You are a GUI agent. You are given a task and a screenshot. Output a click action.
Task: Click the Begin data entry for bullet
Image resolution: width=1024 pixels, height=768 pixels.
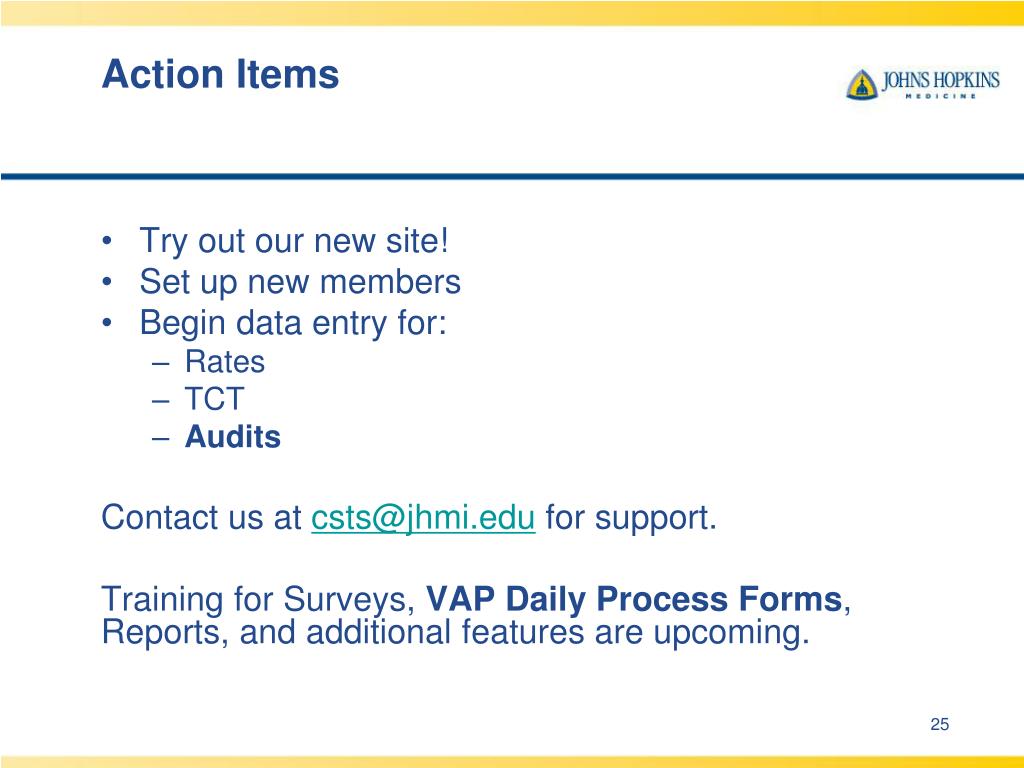pos(293,323)
